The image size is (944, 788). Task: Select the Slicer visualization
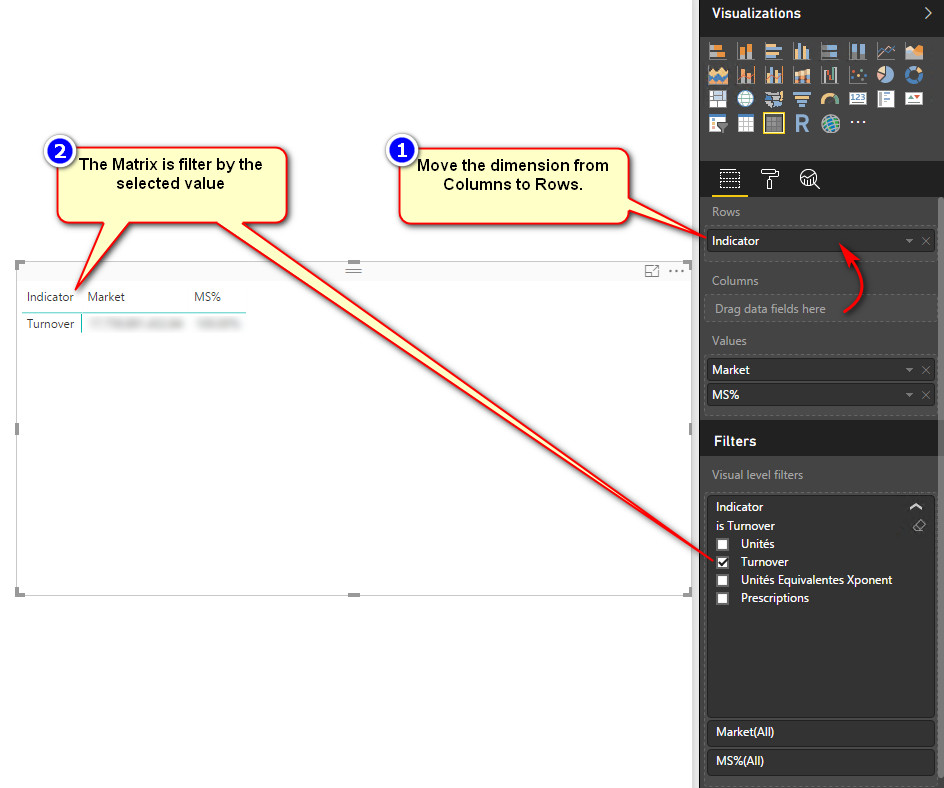click(x=717, y=123)
